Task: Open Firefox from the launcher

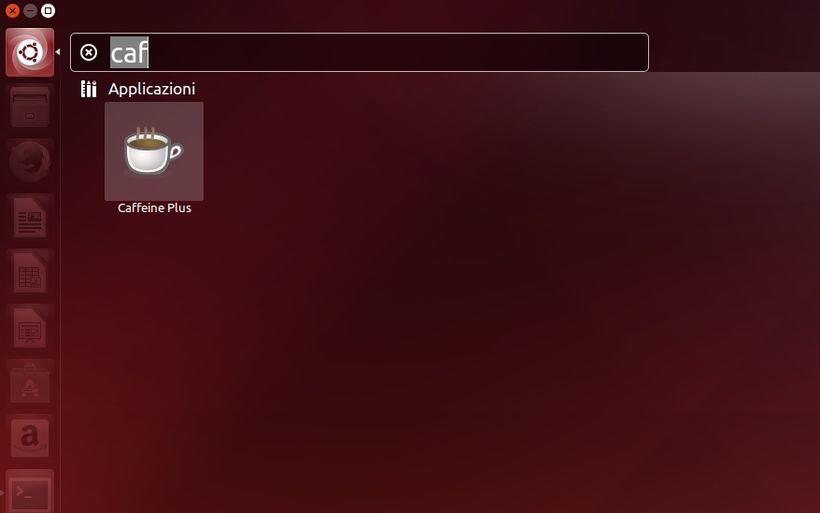Action: click(30, 162)
